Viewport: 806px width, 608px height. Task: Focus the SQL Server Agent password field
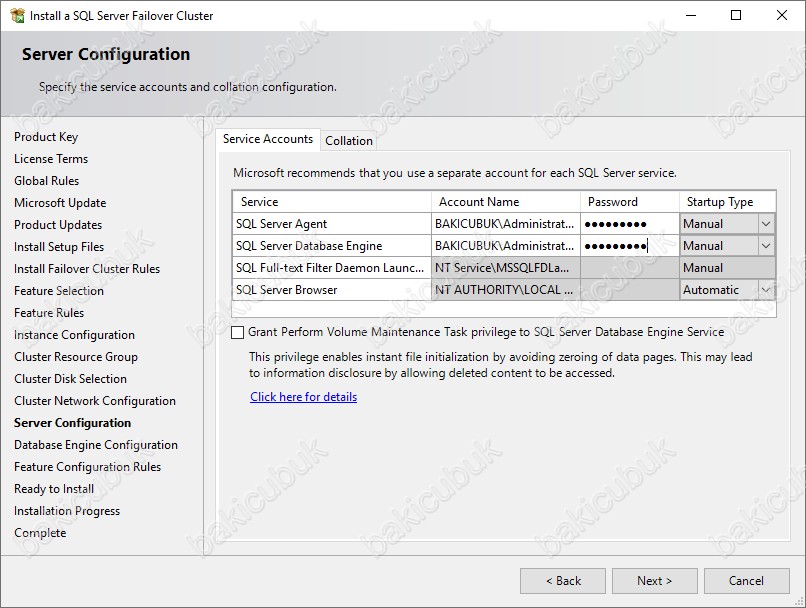point(630,224)
